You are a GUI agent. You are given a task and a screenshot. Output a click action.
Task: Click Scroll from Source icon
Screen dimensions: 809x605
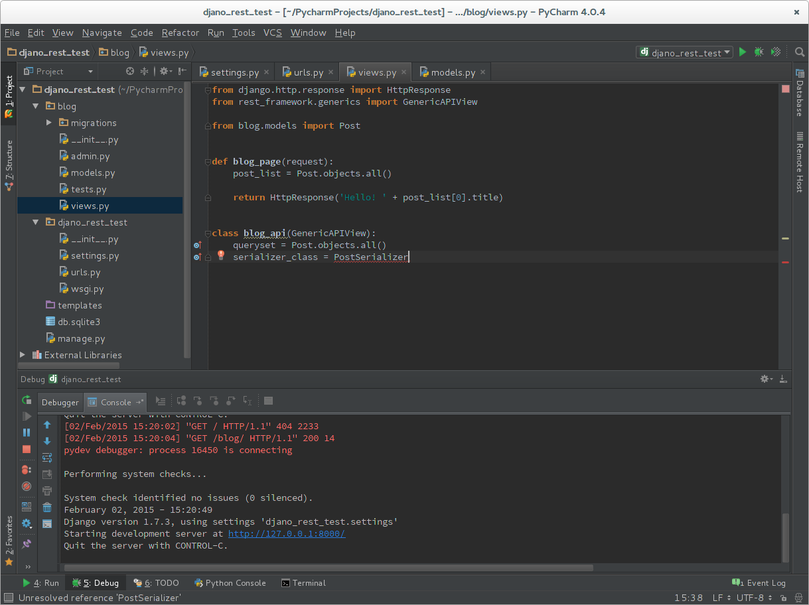coord(130,71)
